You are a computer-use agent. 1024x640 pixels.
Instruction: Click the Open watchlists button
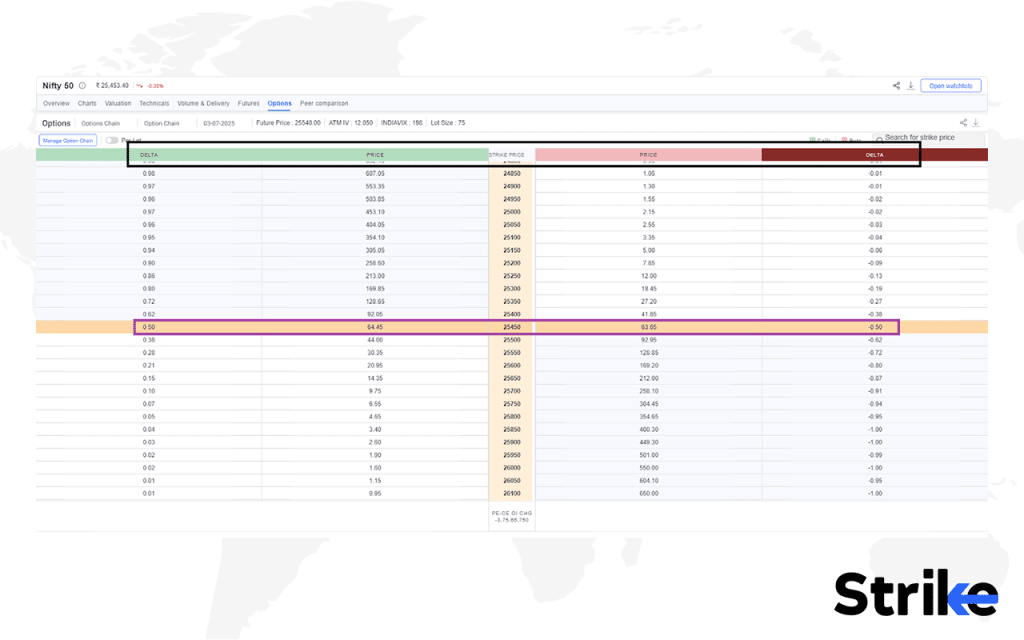950,86
